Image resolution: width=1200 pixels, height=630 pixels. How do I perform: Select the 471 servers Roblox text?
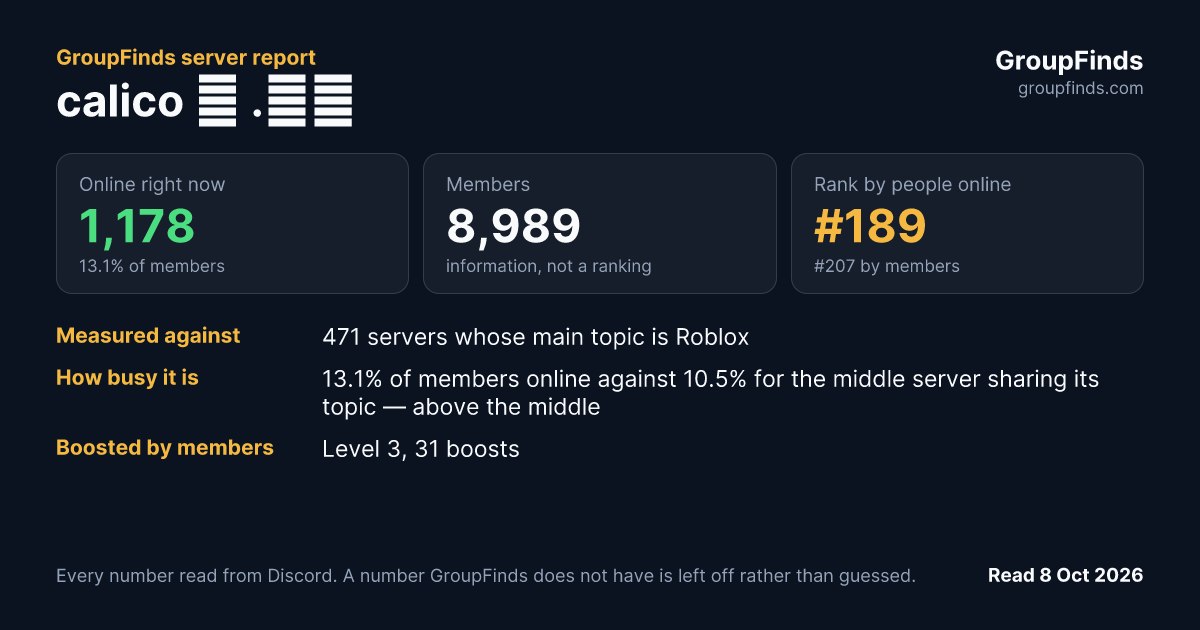[x=535, y=337]
